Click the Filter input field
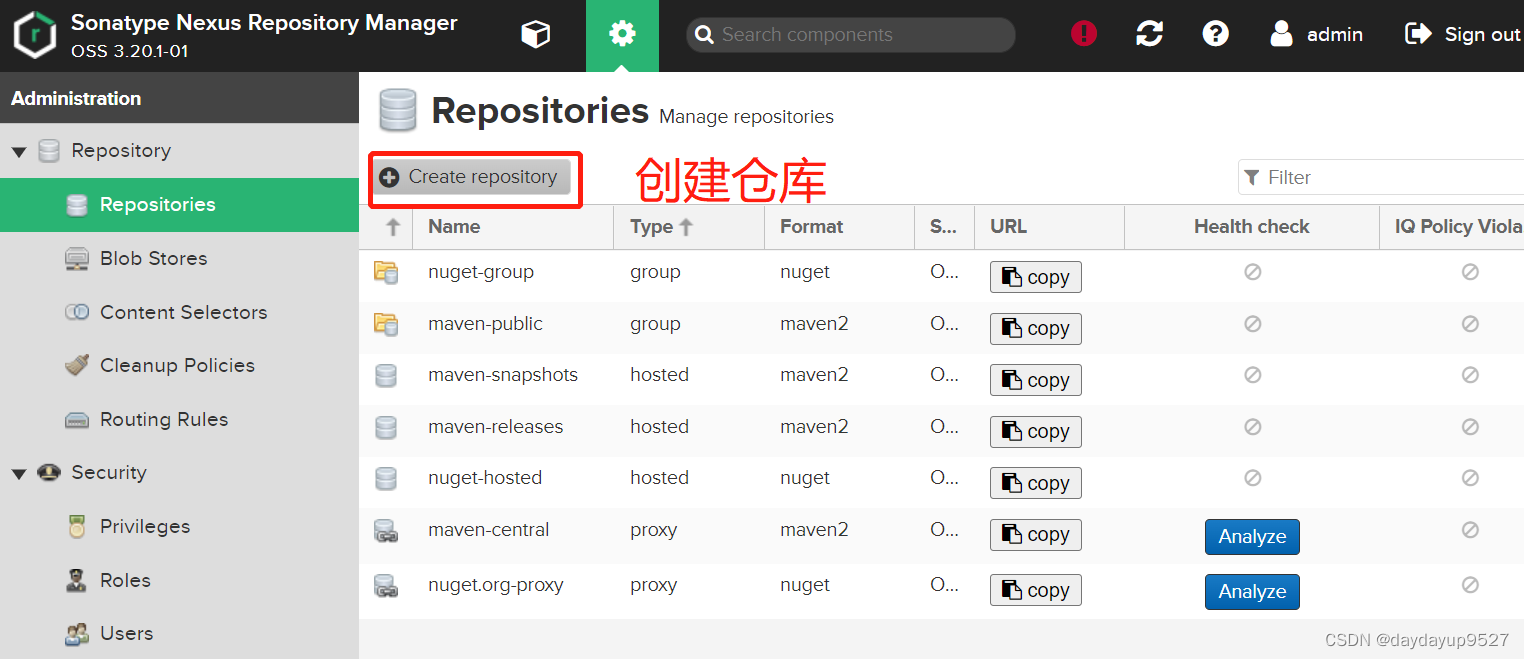The image size is (1524, 659). pyautogui.click(x=1381, y=177)
